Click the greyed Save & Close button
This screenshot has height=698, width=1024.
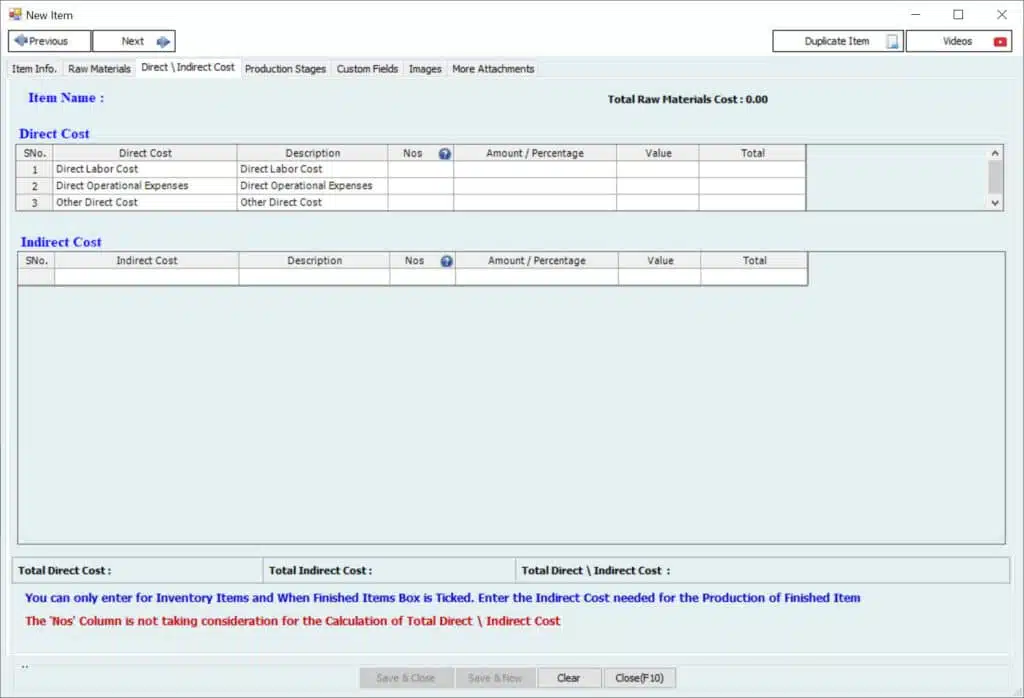(x=406, y=678)
